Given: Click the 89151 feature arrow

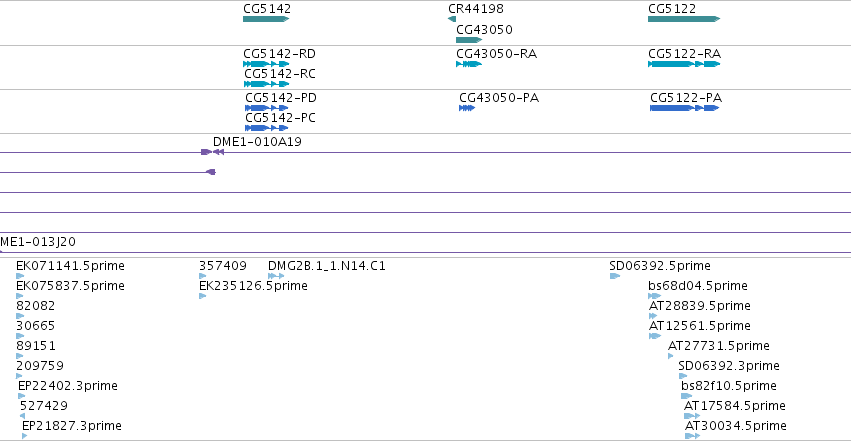Looking at the screenshot, I should [x=20, y=356].
